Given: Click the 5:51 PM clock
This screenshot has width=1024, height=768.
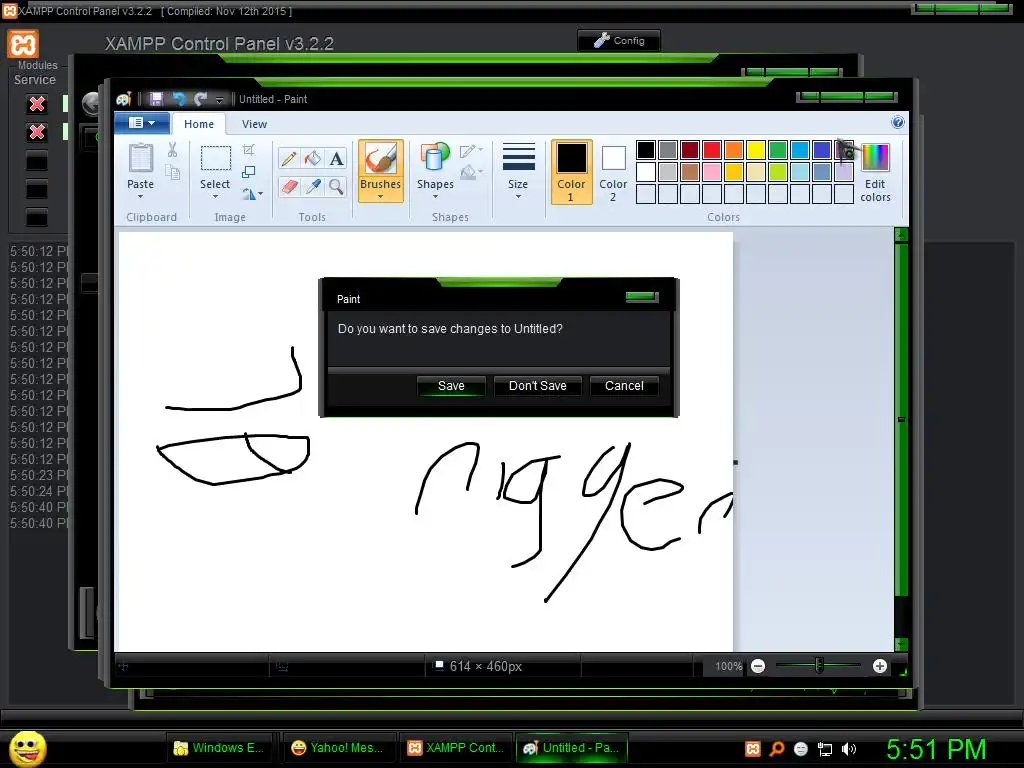Looking at the screenshot, I should [x=936, y=749].
